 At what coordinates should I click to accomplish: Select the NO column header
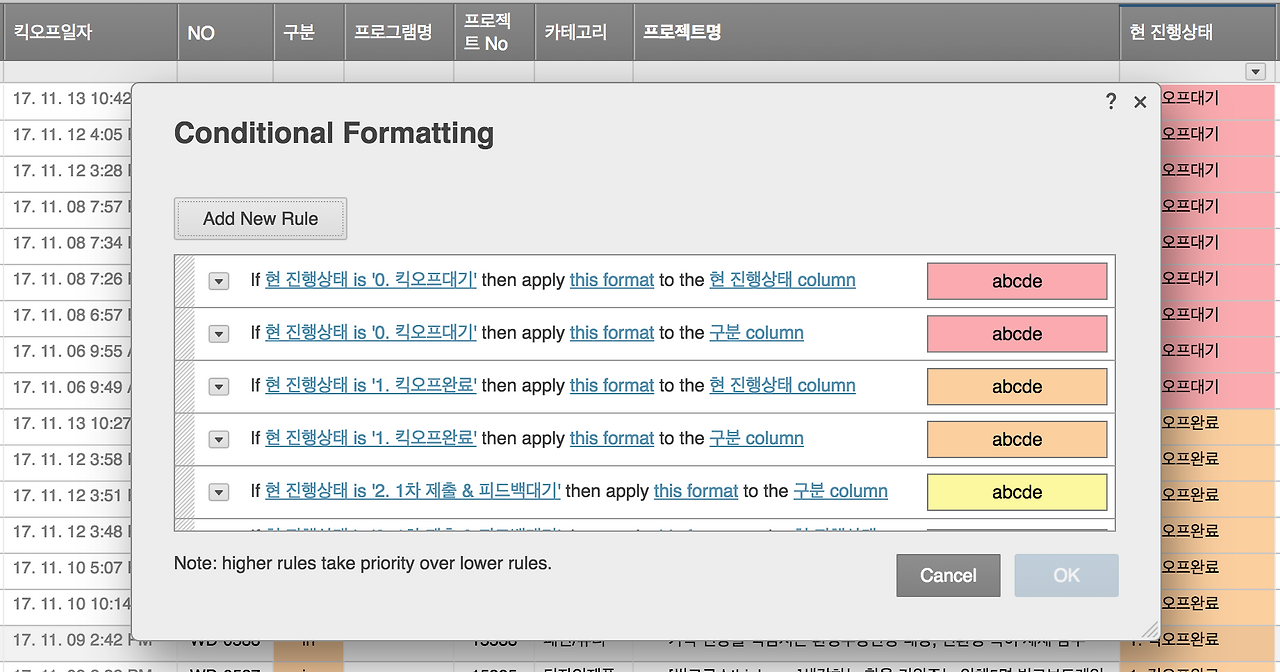pyautogui.click(x=226, y=31)
